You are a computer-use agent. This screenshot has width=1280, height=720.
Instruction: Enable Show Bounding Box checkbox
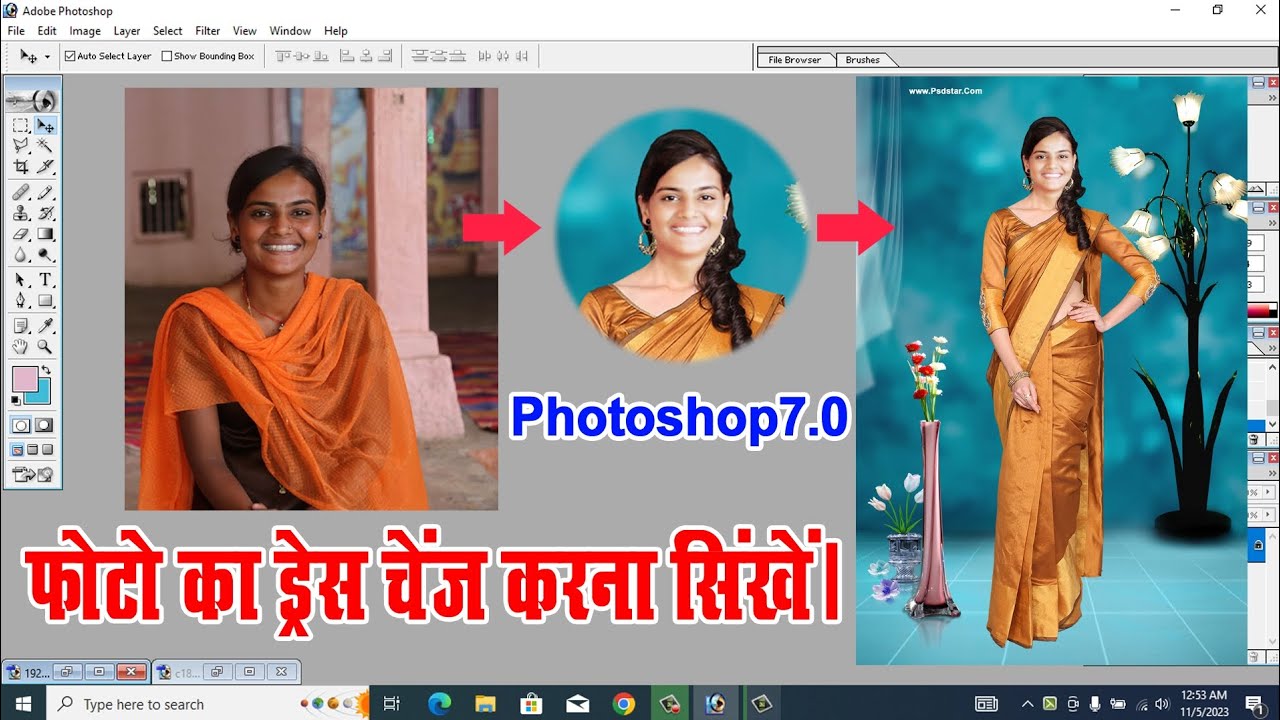167,56
